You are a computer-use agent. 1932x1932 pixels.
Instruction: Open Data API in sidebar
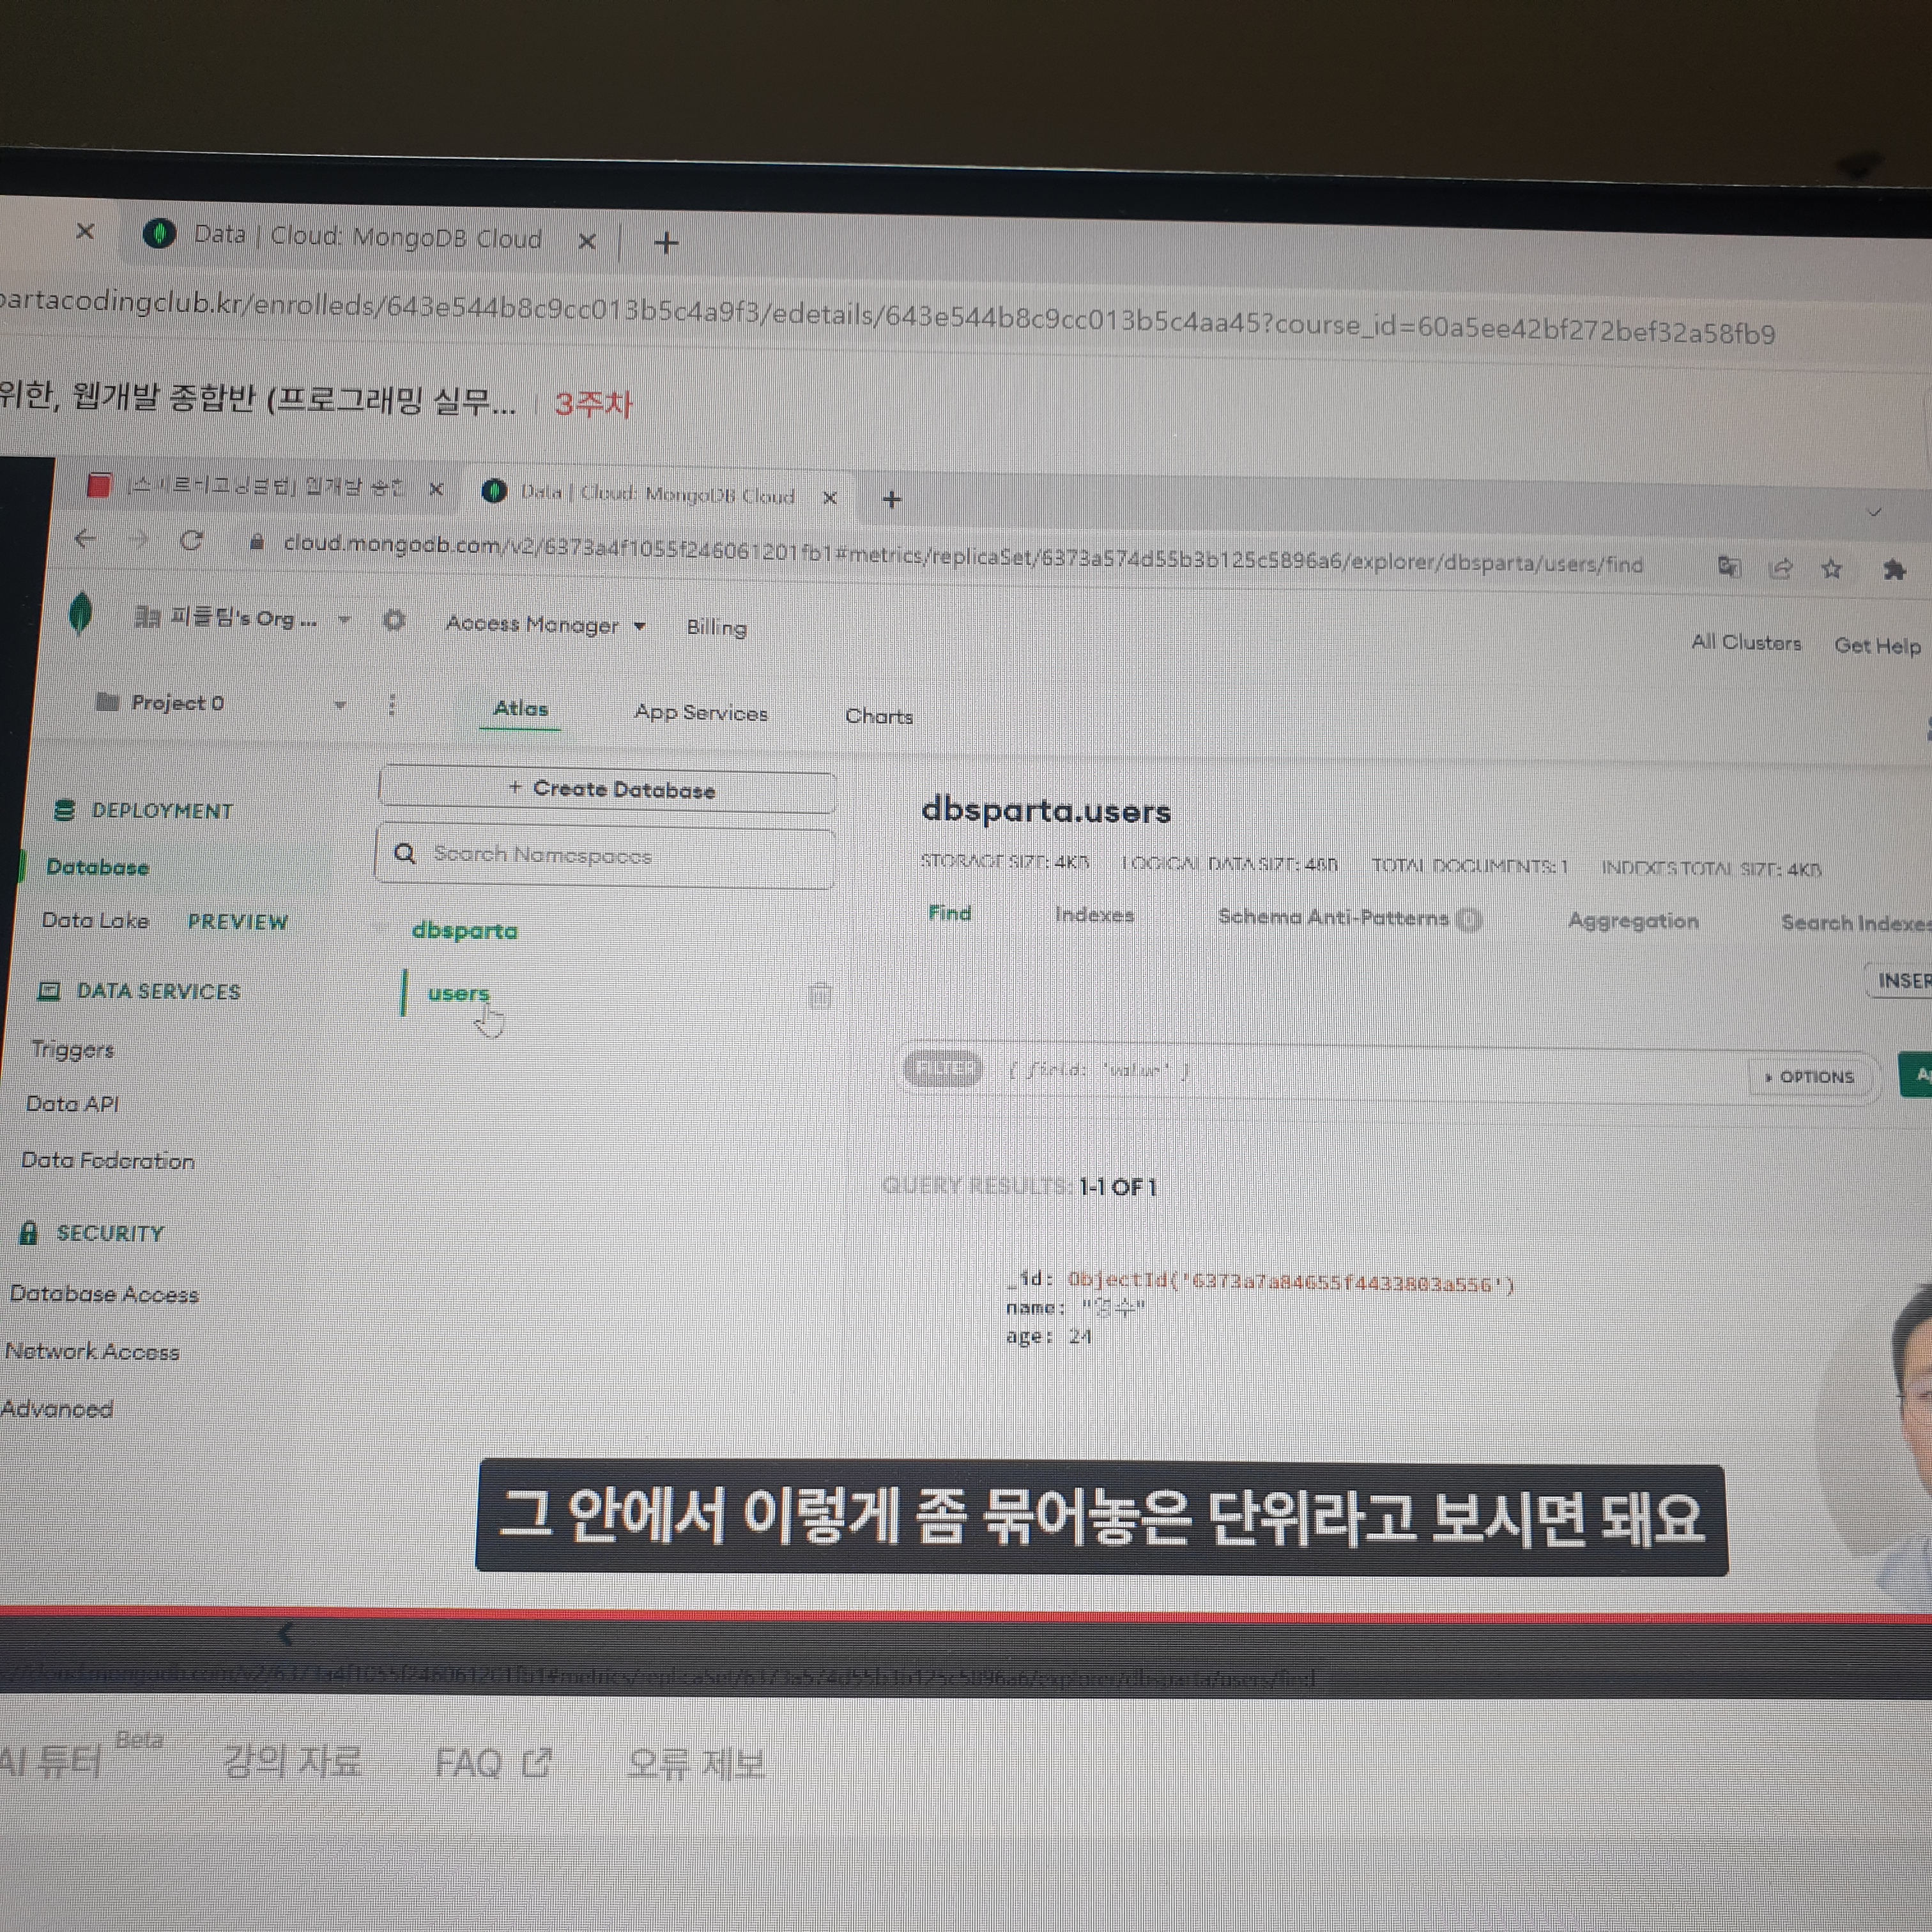(72, 1104)
